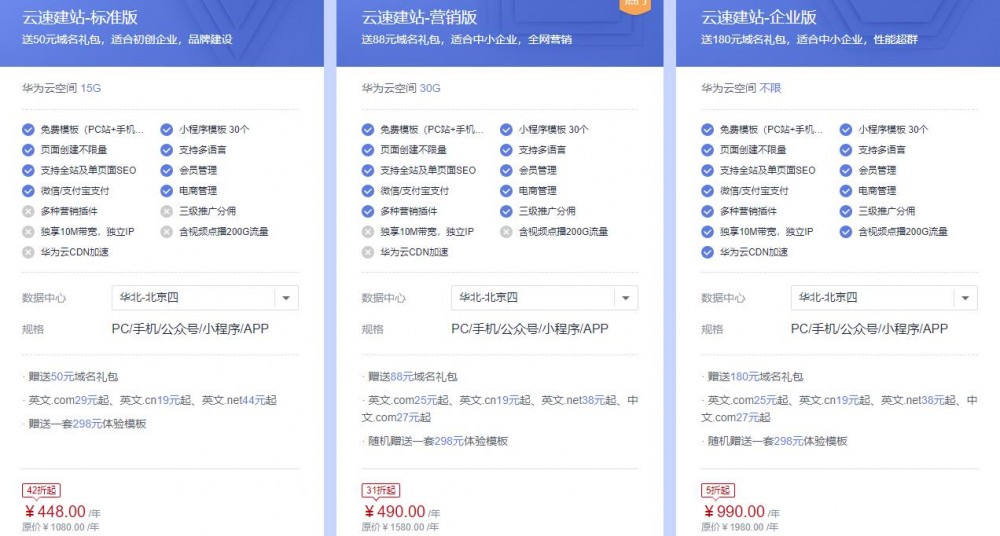
Task: Click gray X icon beside 三级推广分佣 in 标准版
Action: (x=167, y=211)
